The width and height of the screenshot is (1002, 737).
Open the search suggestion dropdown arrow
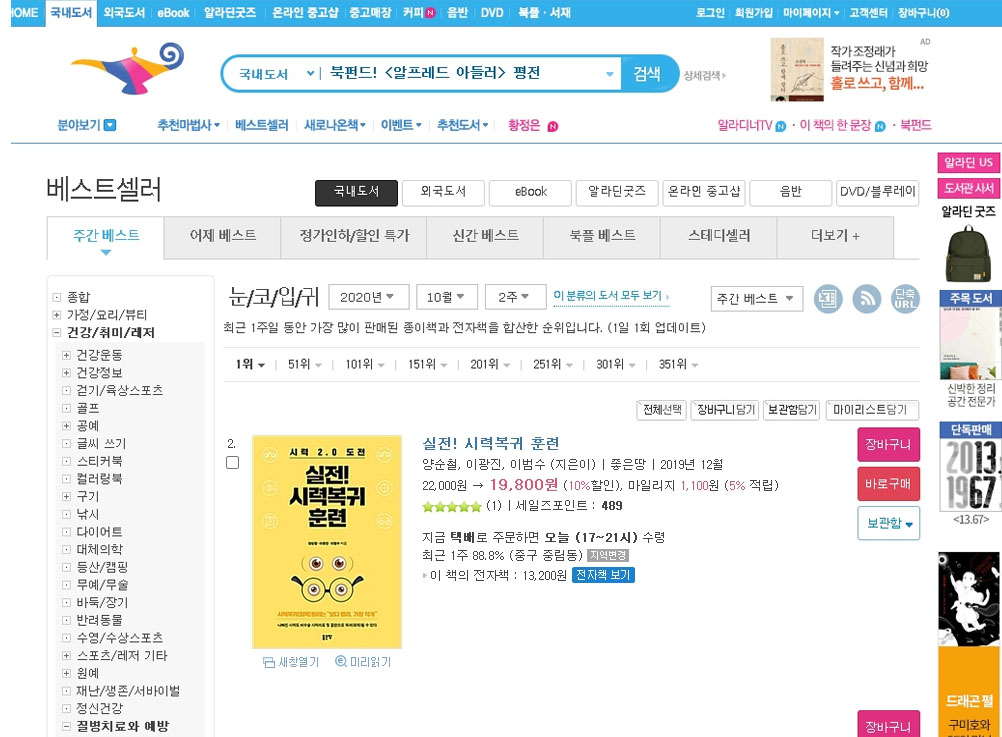[609, 74]
